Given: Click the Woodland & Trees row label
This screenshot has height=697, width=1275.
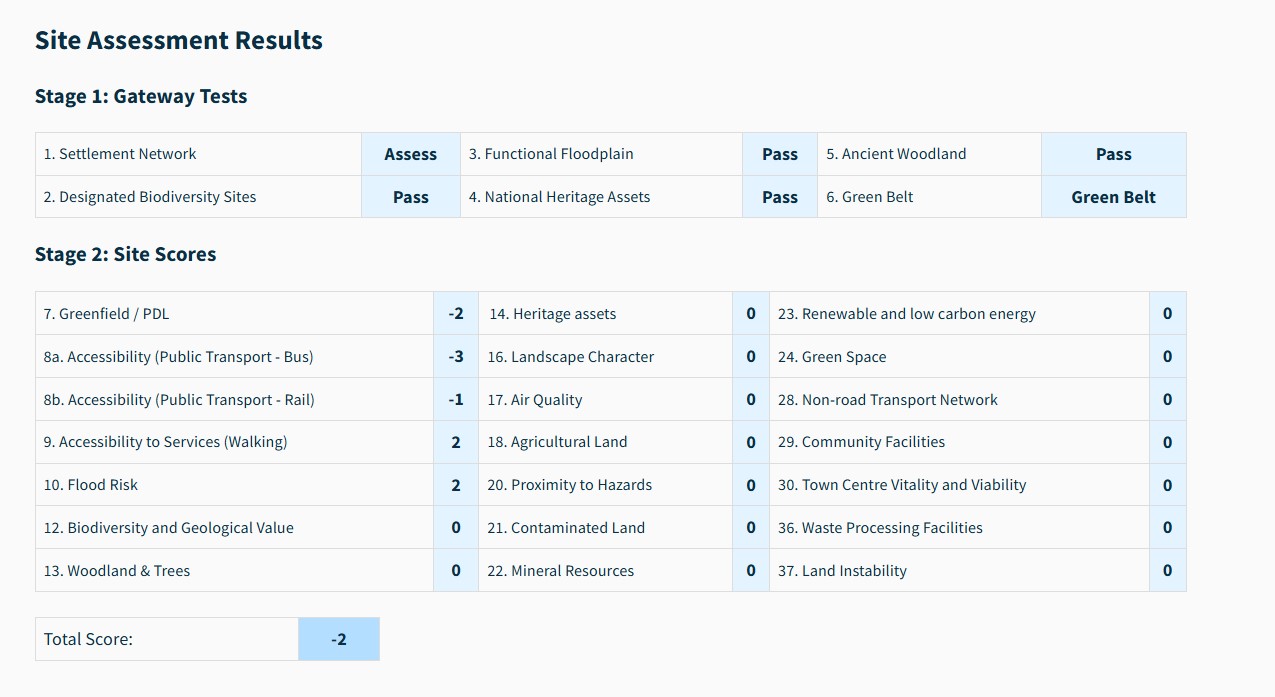Looking at the screenshot, I should pyautogui.click(x=117, y=571).
